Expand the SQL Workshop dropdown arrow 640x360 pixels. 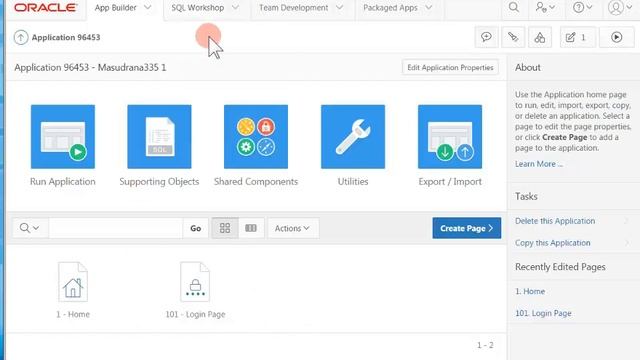pyautogui.click(x=235, y=8)
